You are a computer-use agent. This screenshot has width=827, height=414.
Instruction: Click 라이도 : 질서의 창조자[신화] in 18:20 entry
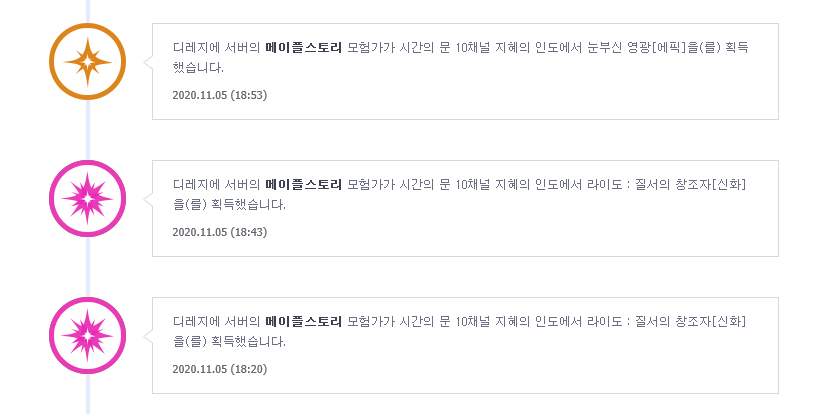(x=667, y=322)
